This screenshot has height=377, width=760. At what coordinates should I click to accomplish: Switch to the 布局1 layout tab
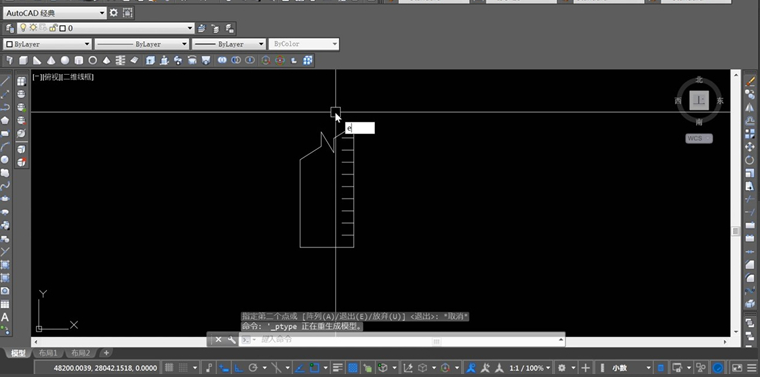[48, 353]
